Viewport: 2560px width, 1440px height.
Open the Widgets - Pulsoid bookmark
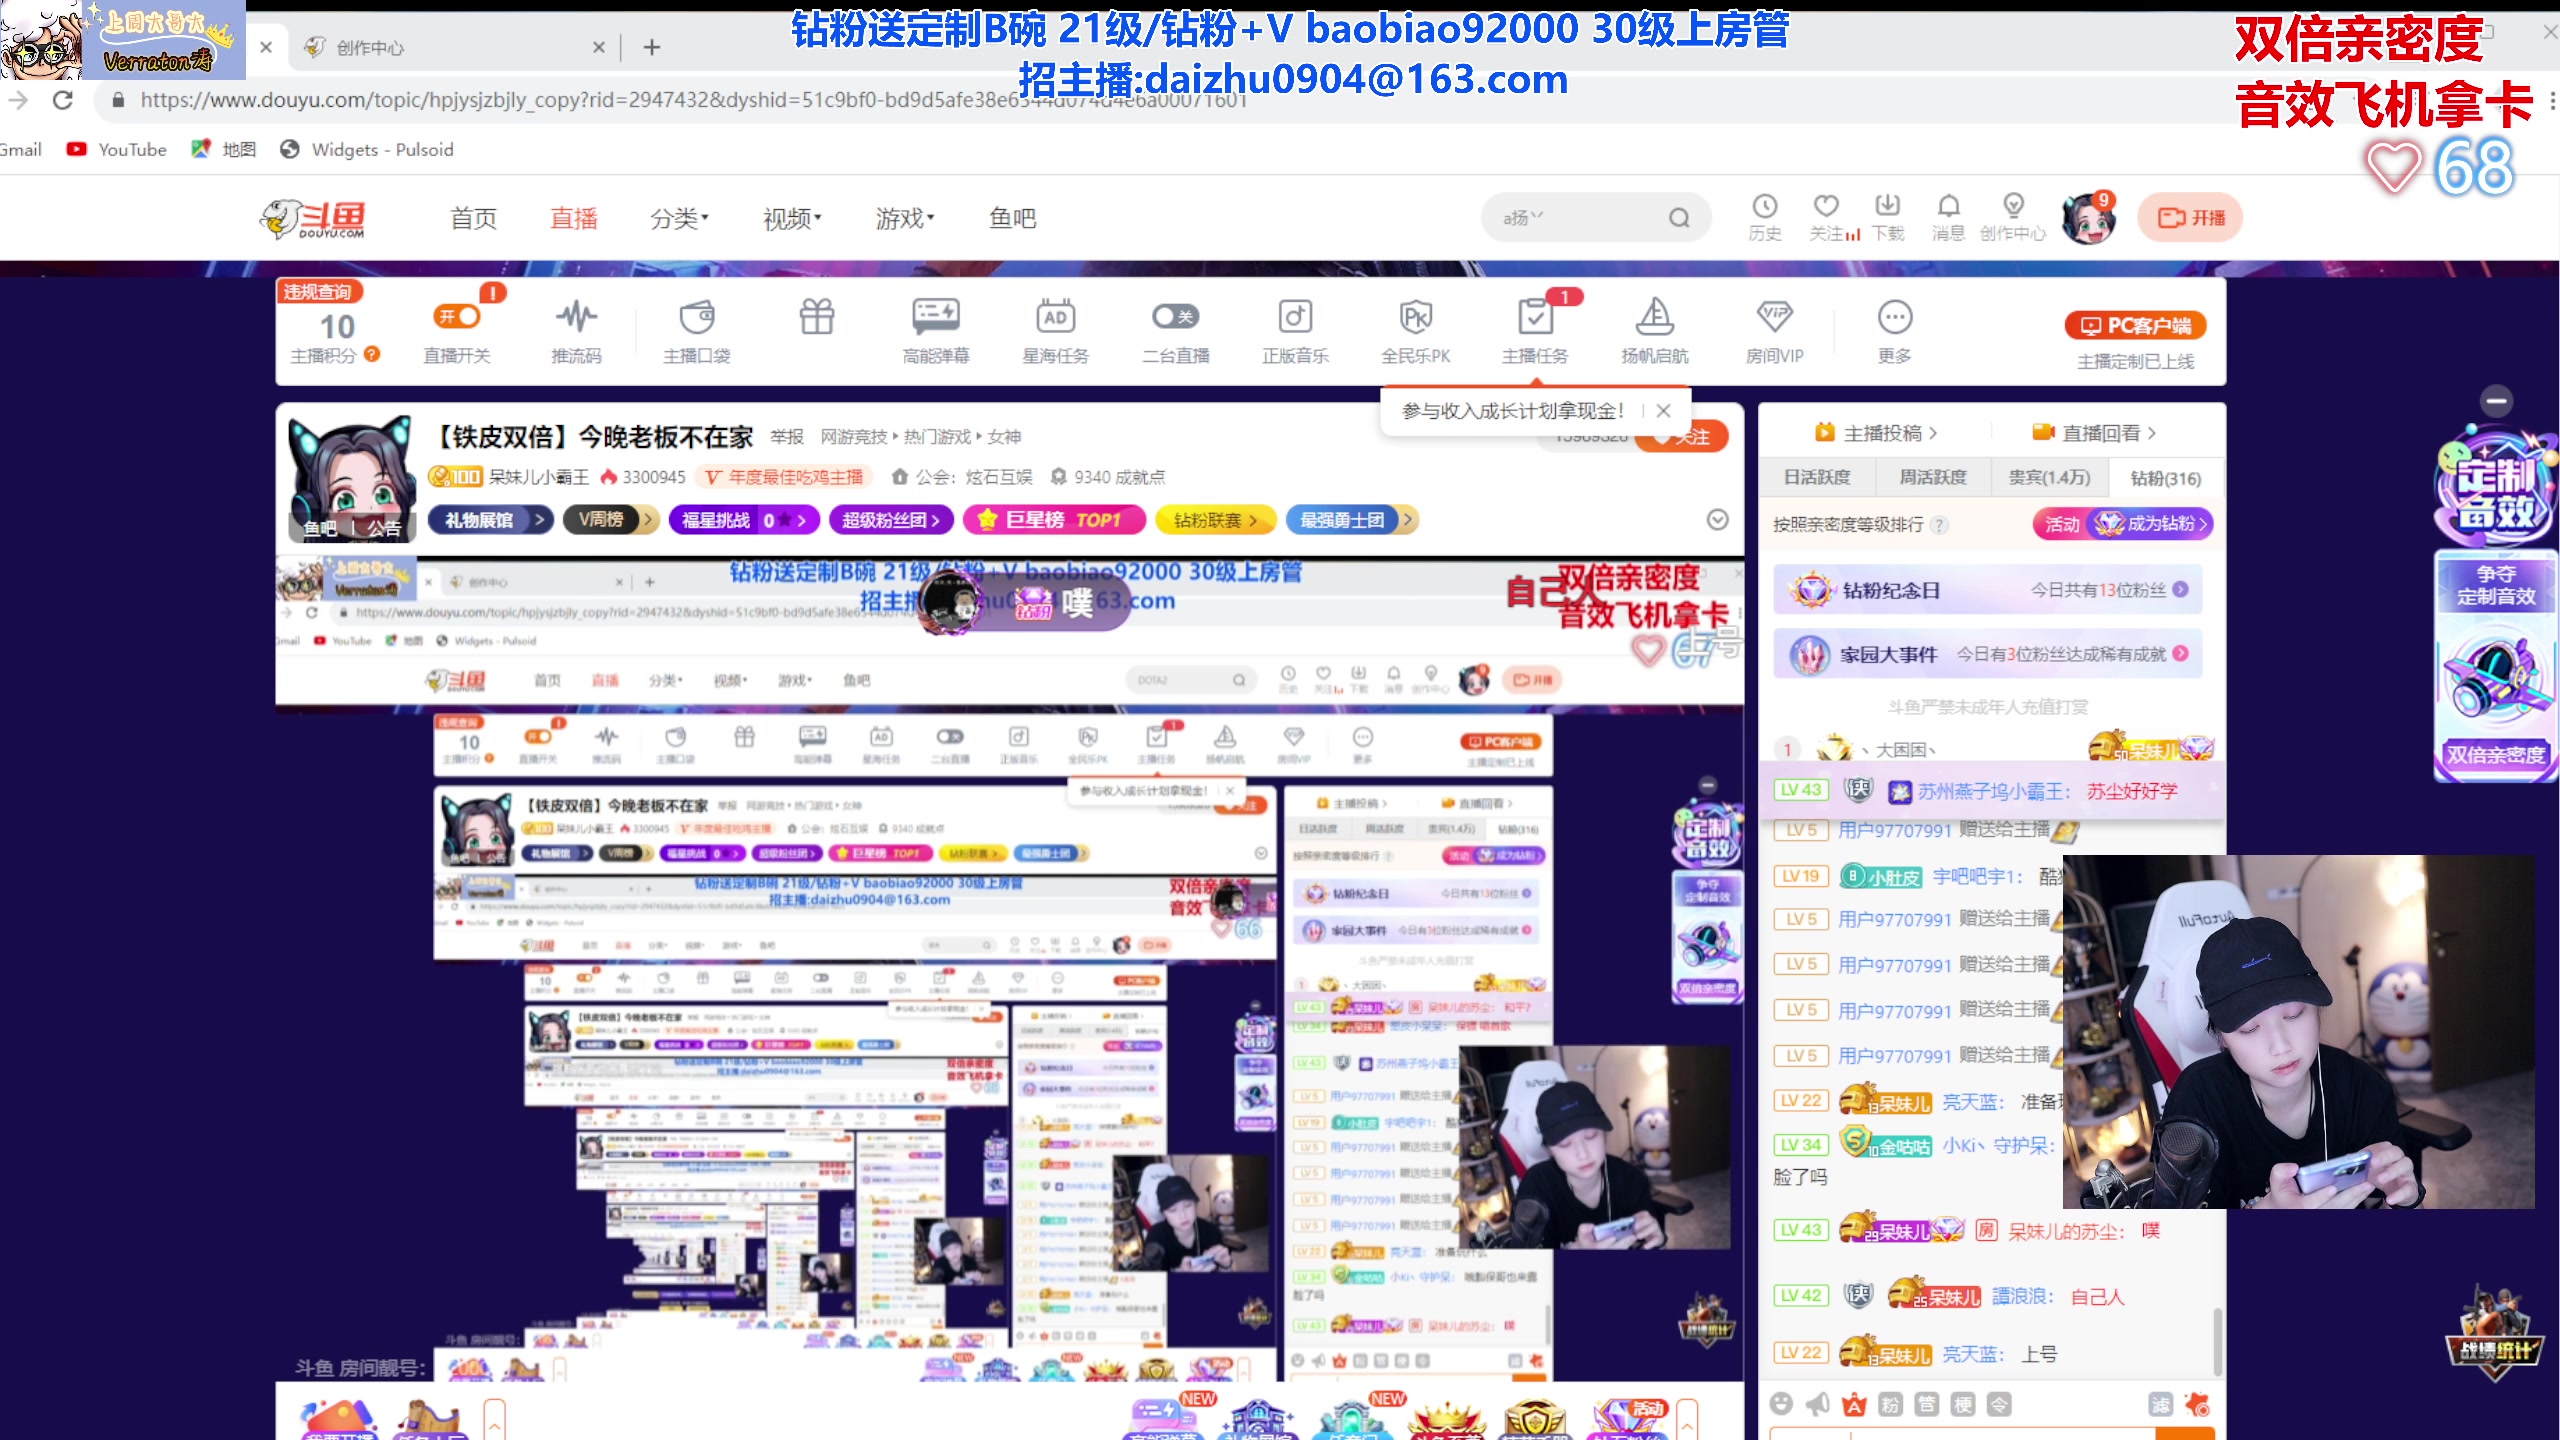367,149
